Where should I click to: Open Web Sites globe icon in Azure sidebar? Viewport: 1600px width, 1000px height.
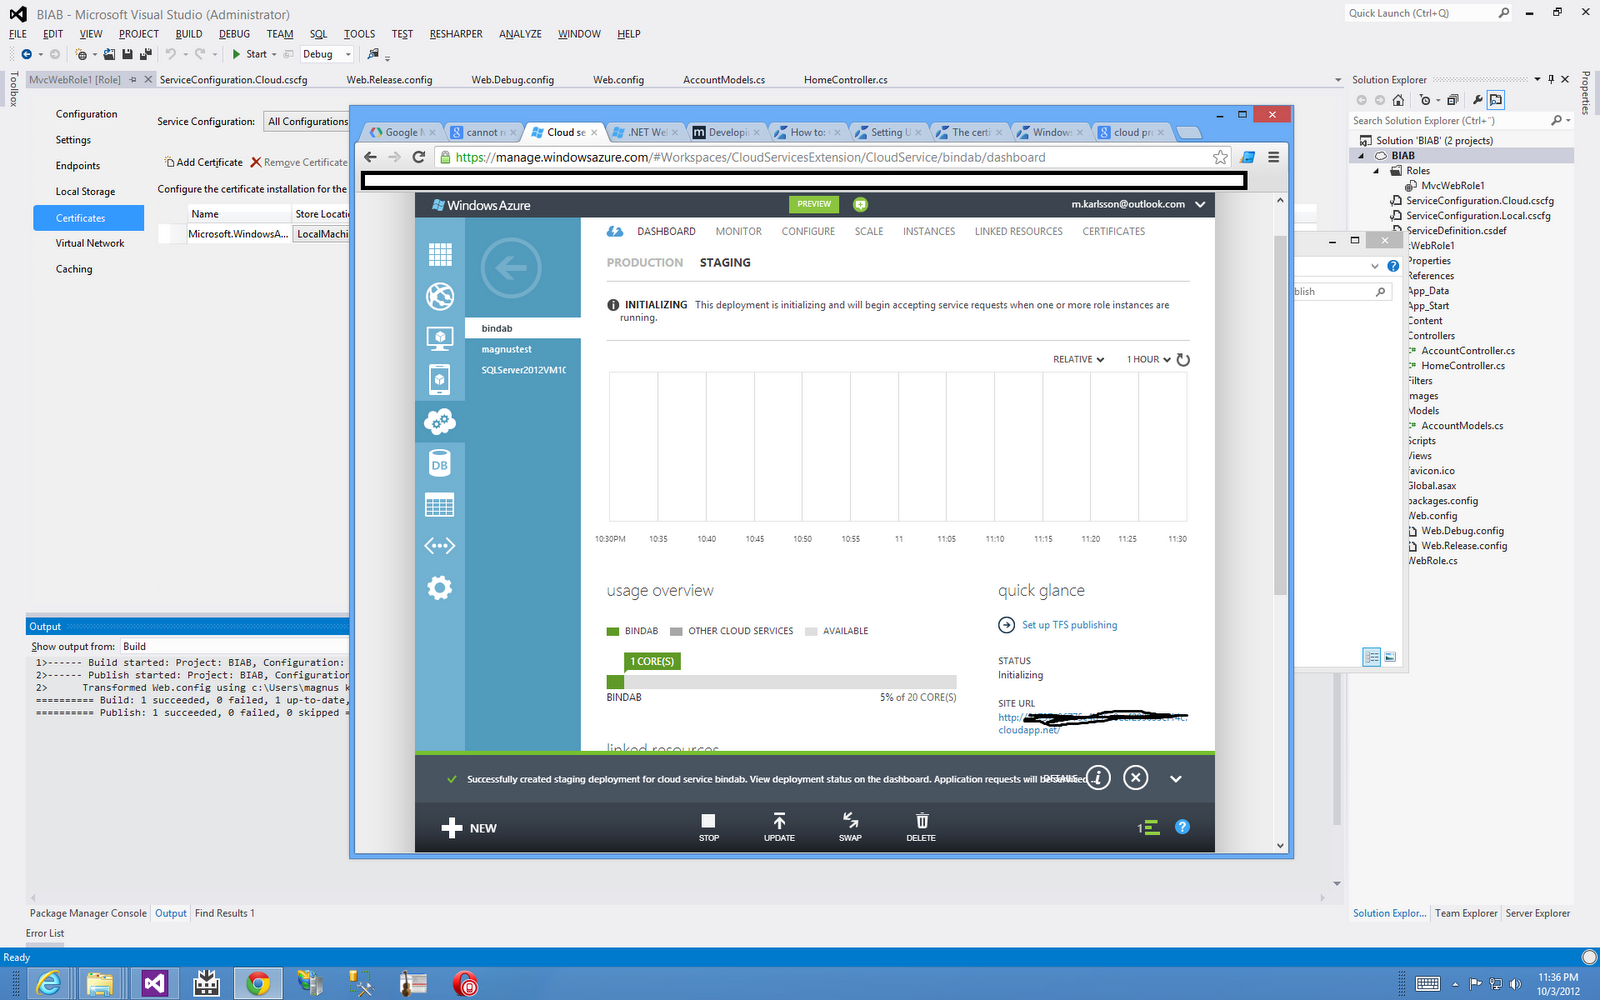(x=440, y=296)
